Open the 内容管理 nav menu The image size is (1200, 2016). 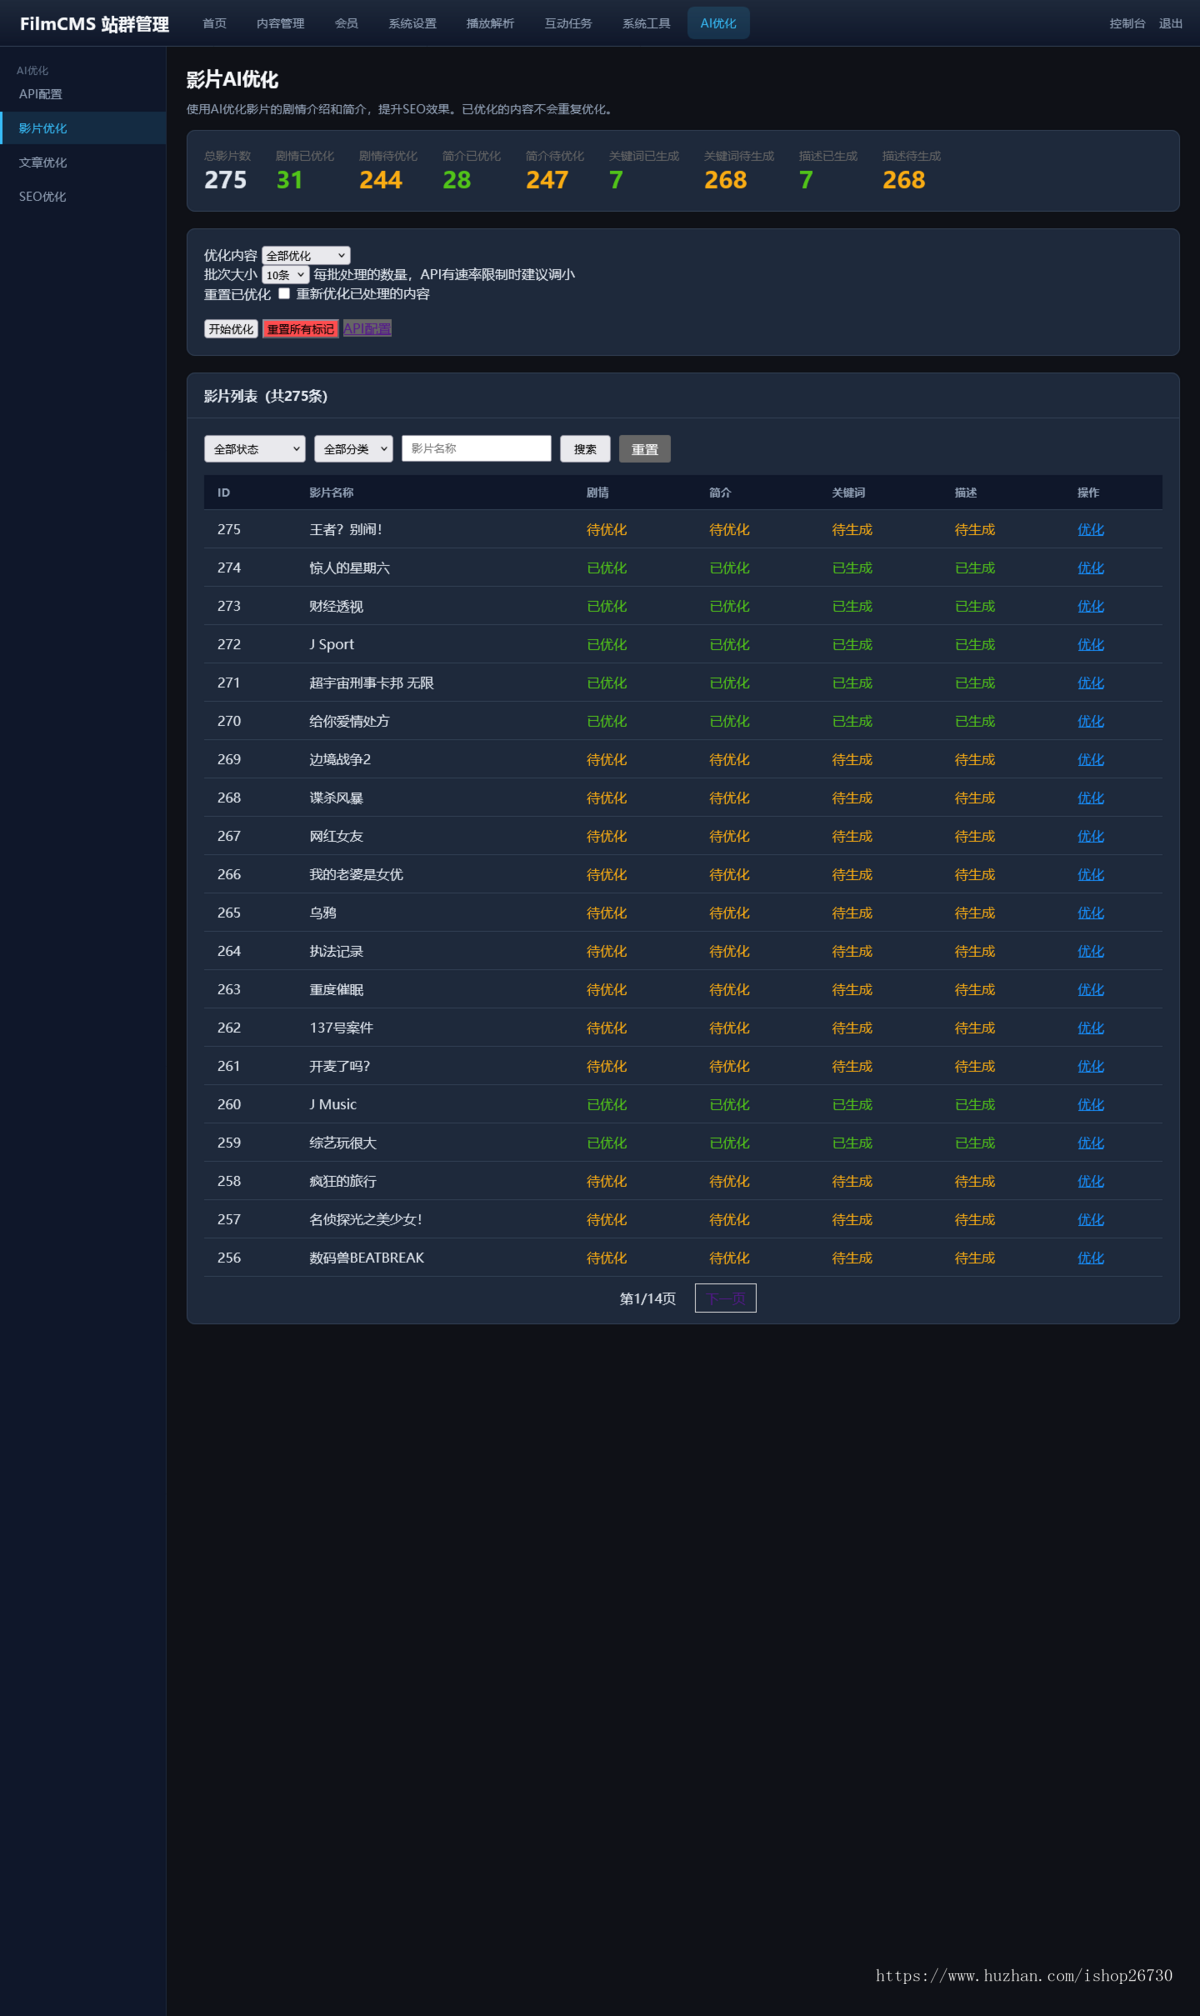tap(281, 24)
